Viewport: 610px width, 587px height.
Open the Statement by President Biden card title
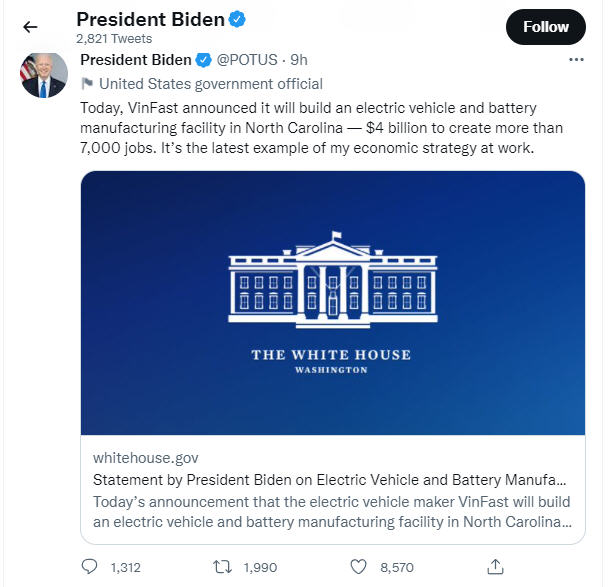click(x=330, y=479)
